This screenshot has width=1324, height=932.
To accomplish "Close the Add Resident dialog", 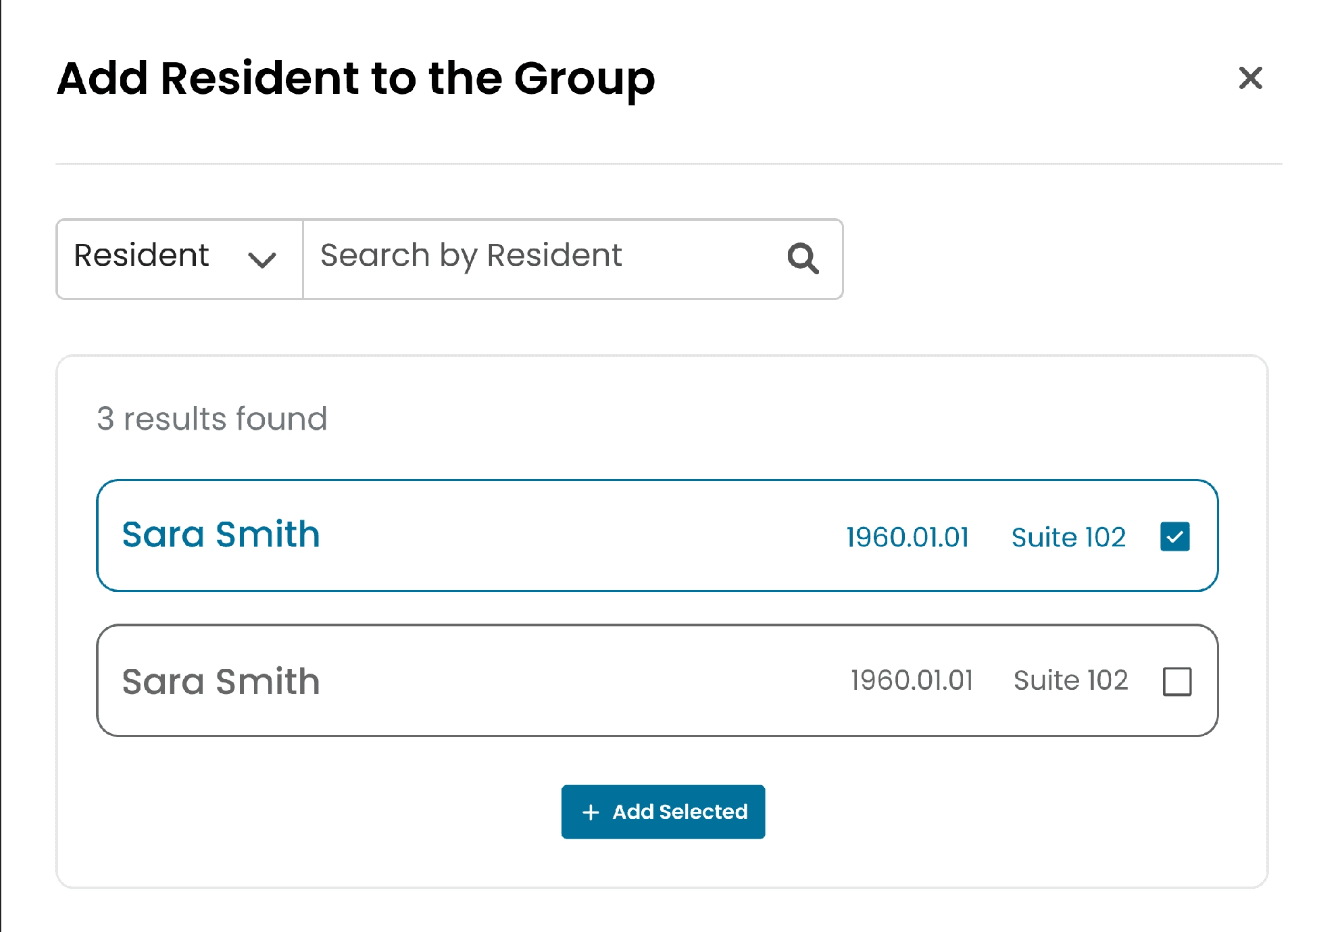I will (x=1250, y=78).
